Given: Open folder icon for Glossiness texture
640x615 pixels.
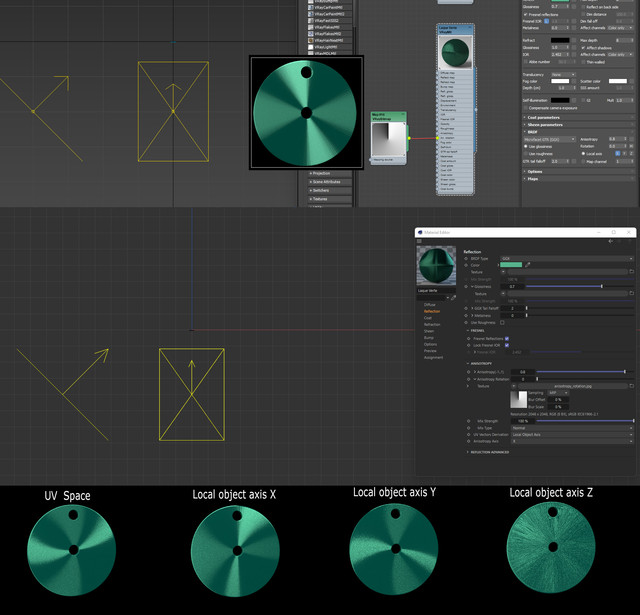Looking at the screenshot, I should coord(631,293).
